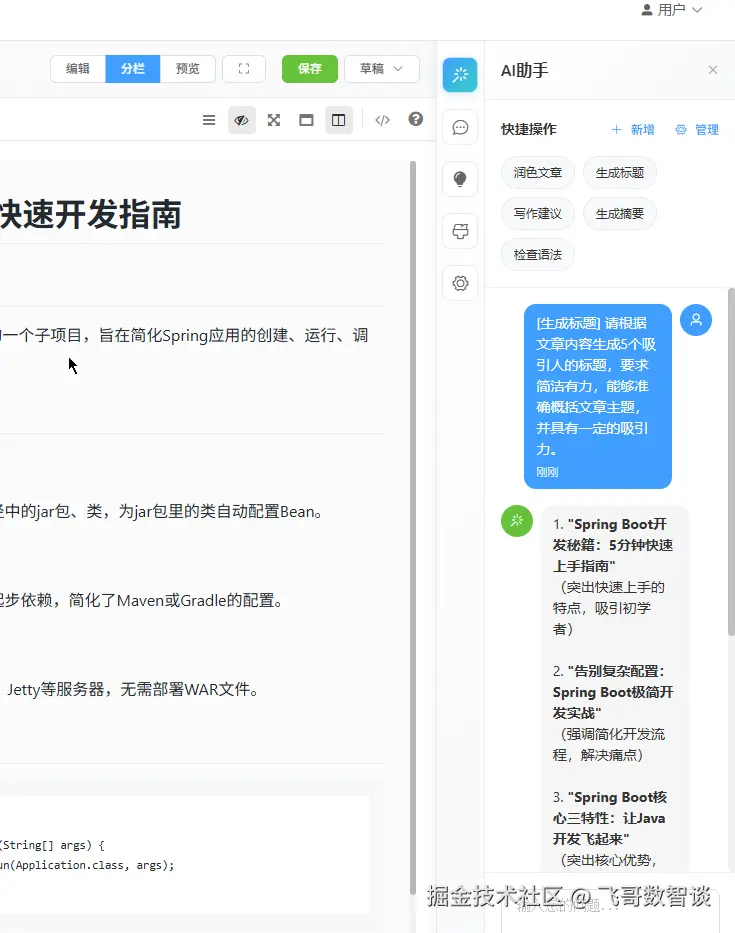Open the gear settings sidebar icon
Viewport: 735px width, 933px height.
tap(459, 283)
